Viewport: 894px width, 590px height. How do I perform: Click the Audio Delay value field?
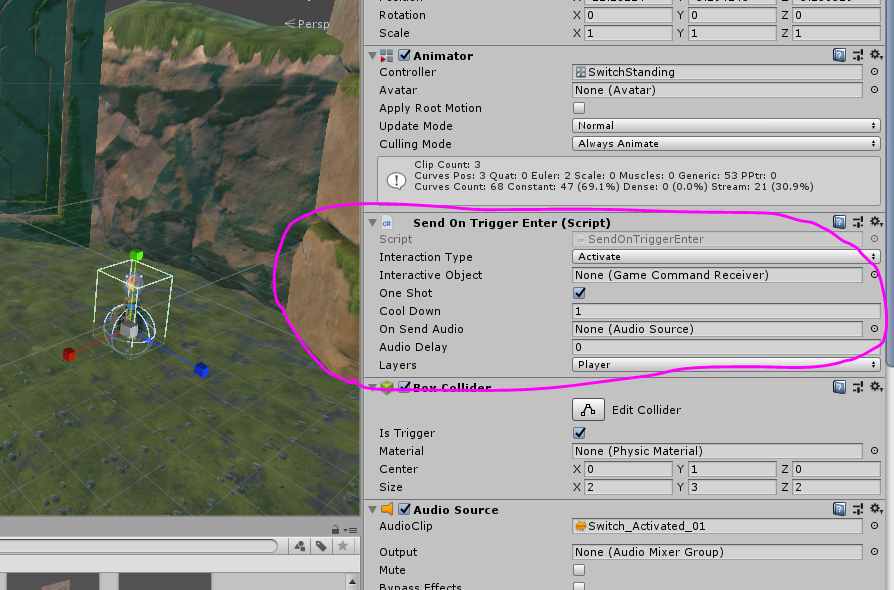[726, 347]
